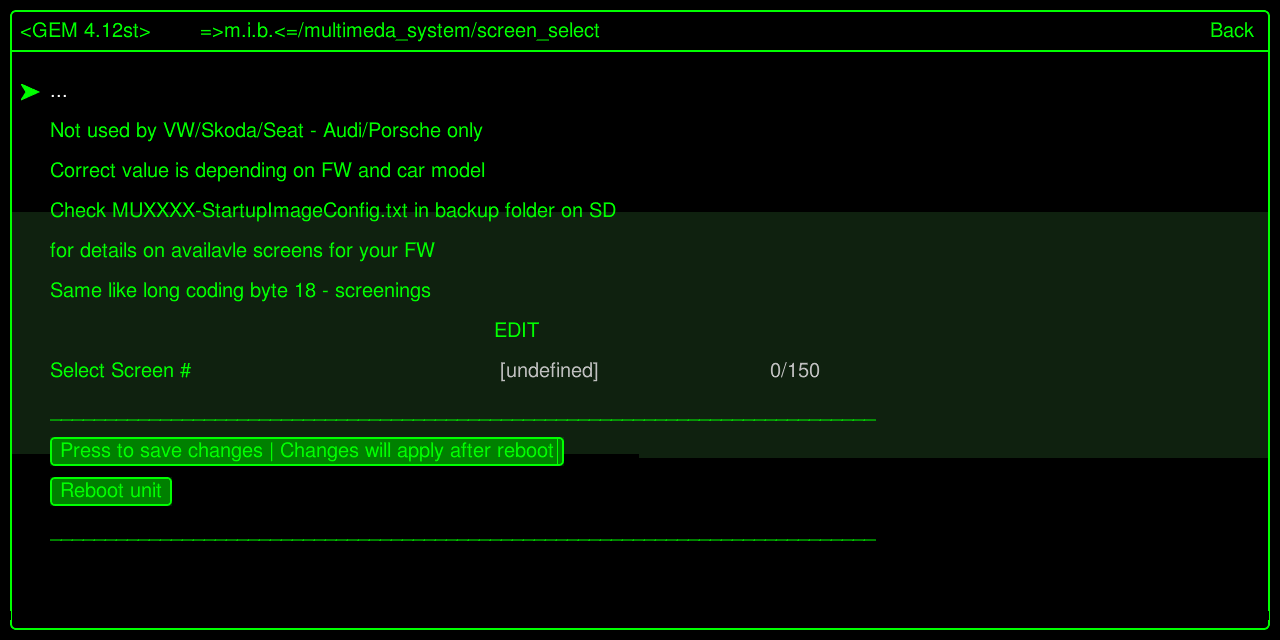Select the "Select Screen #" entry
The width and height of the screenshot is (1280, 640).
120,371
